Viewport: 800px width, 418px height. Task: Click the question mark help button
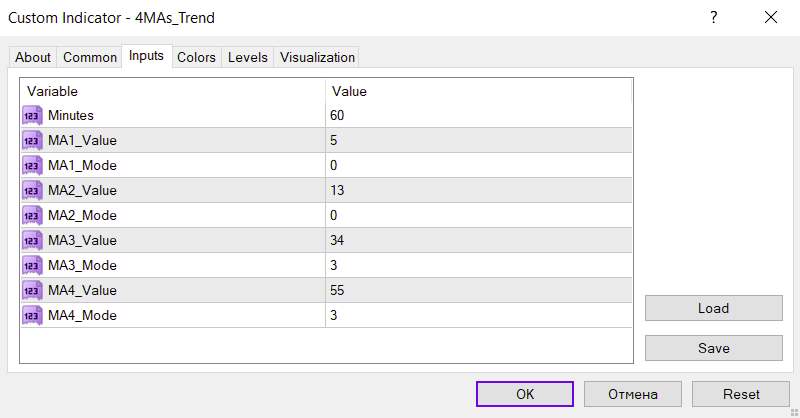(713, 17)
